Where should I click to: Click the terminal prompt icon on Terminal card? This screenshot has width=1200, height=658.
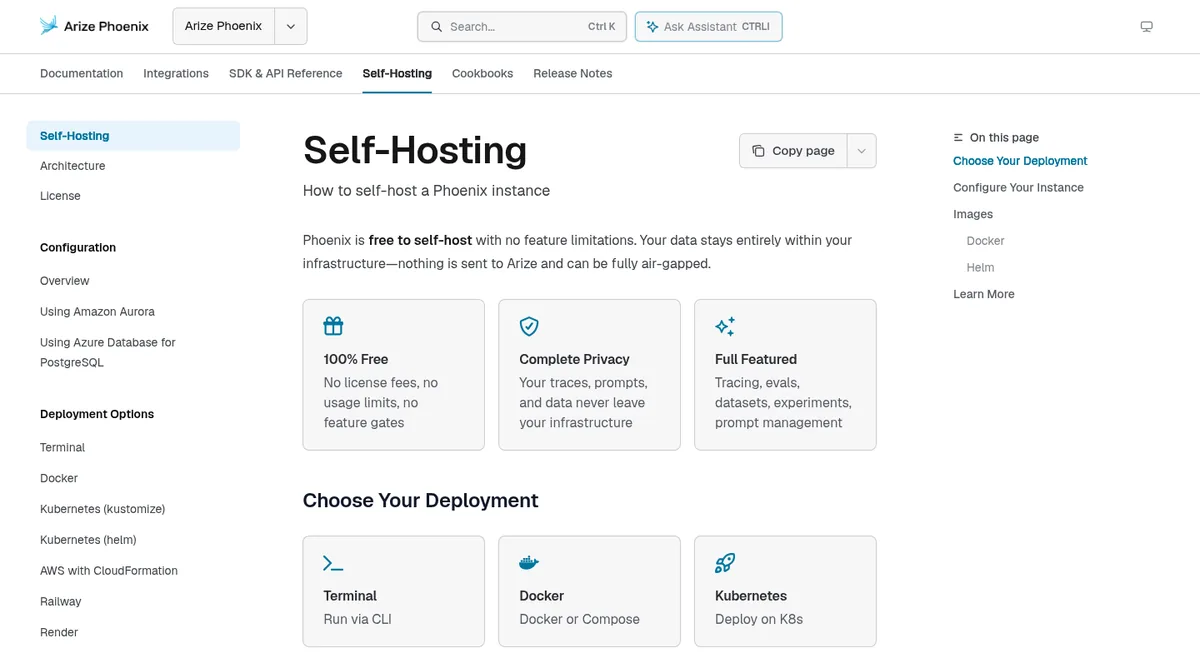pos(333,563)
